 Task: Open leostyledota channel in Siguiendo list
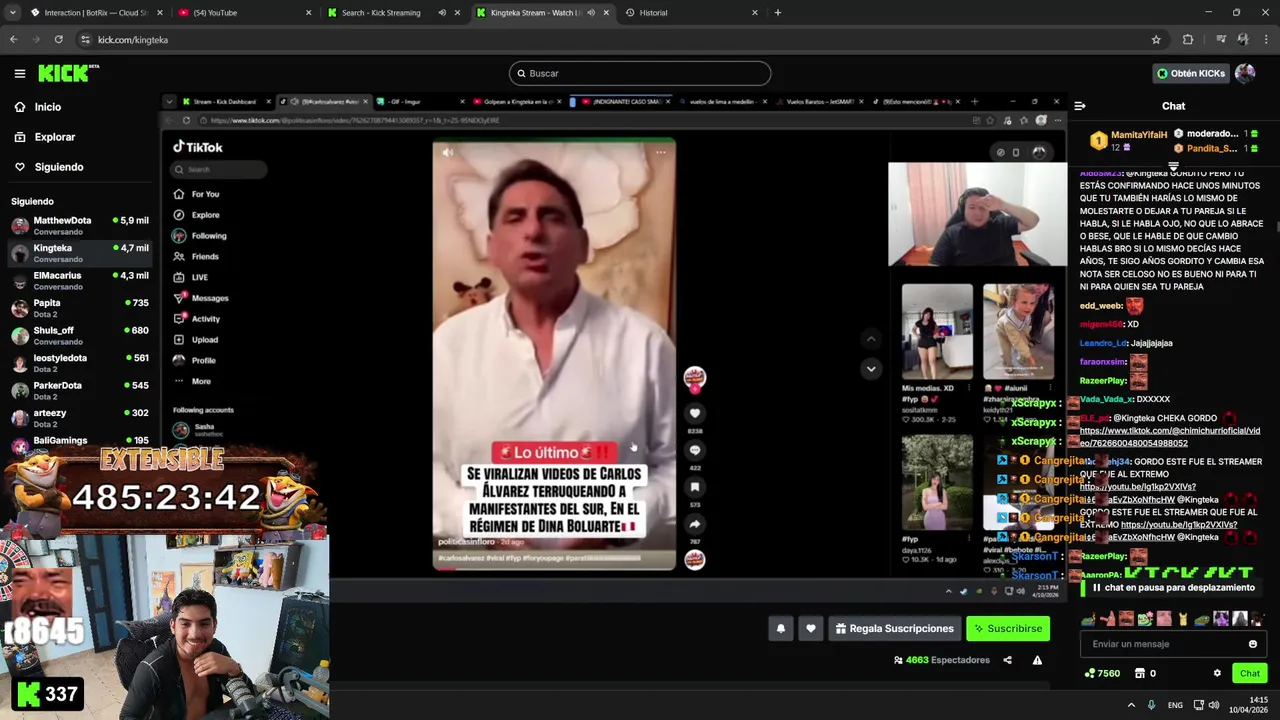(x=78, y=363)
